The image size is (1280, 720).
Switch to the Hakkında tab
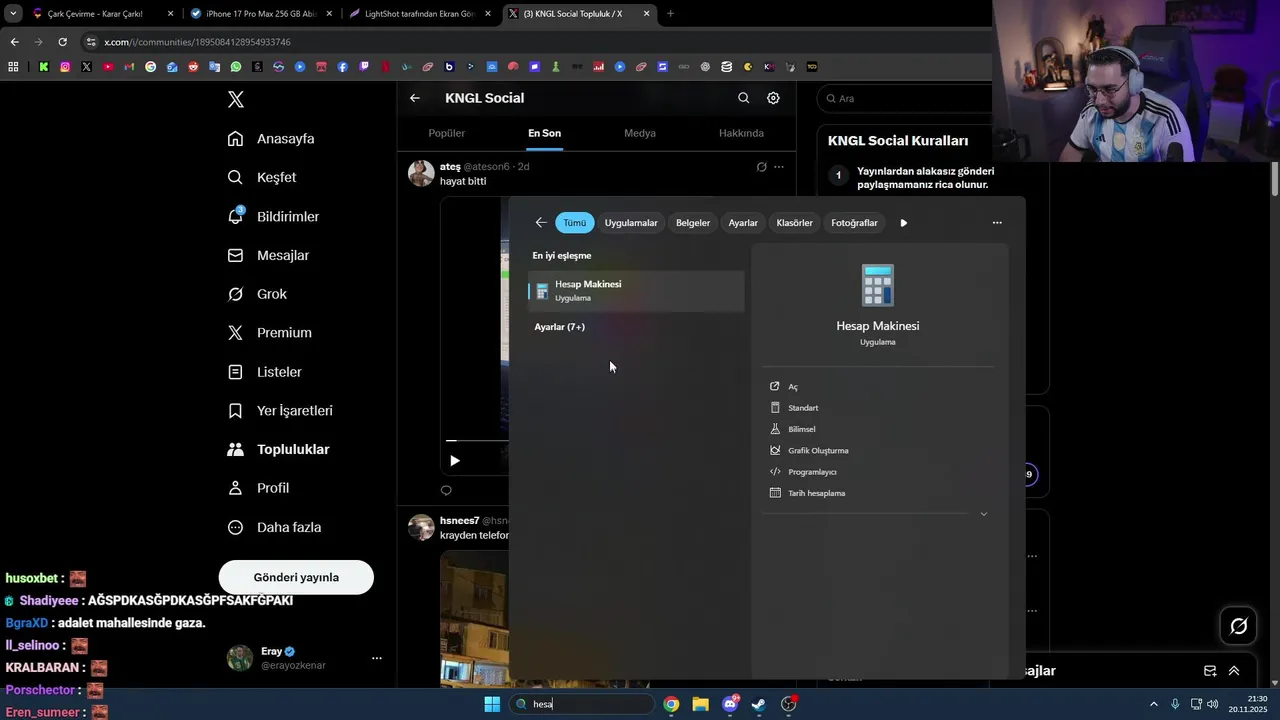tap(741, 133)
